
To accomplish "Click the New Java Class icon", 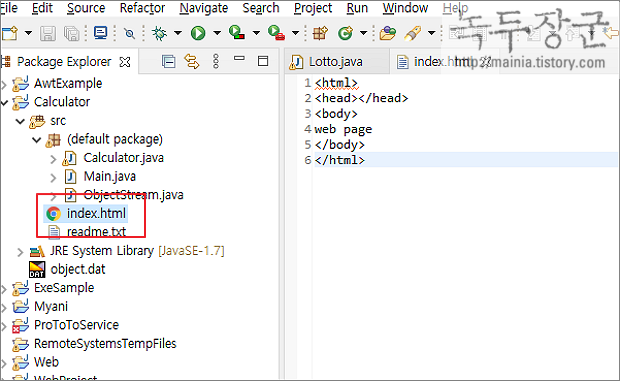I will point(346,33).
